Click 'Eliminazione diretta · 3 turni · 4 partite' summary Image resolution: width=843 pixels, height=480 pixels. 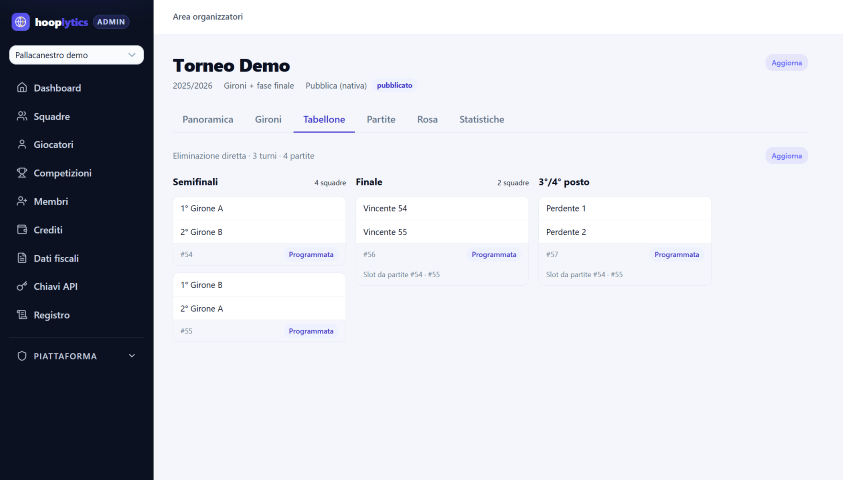click(244, 156)
